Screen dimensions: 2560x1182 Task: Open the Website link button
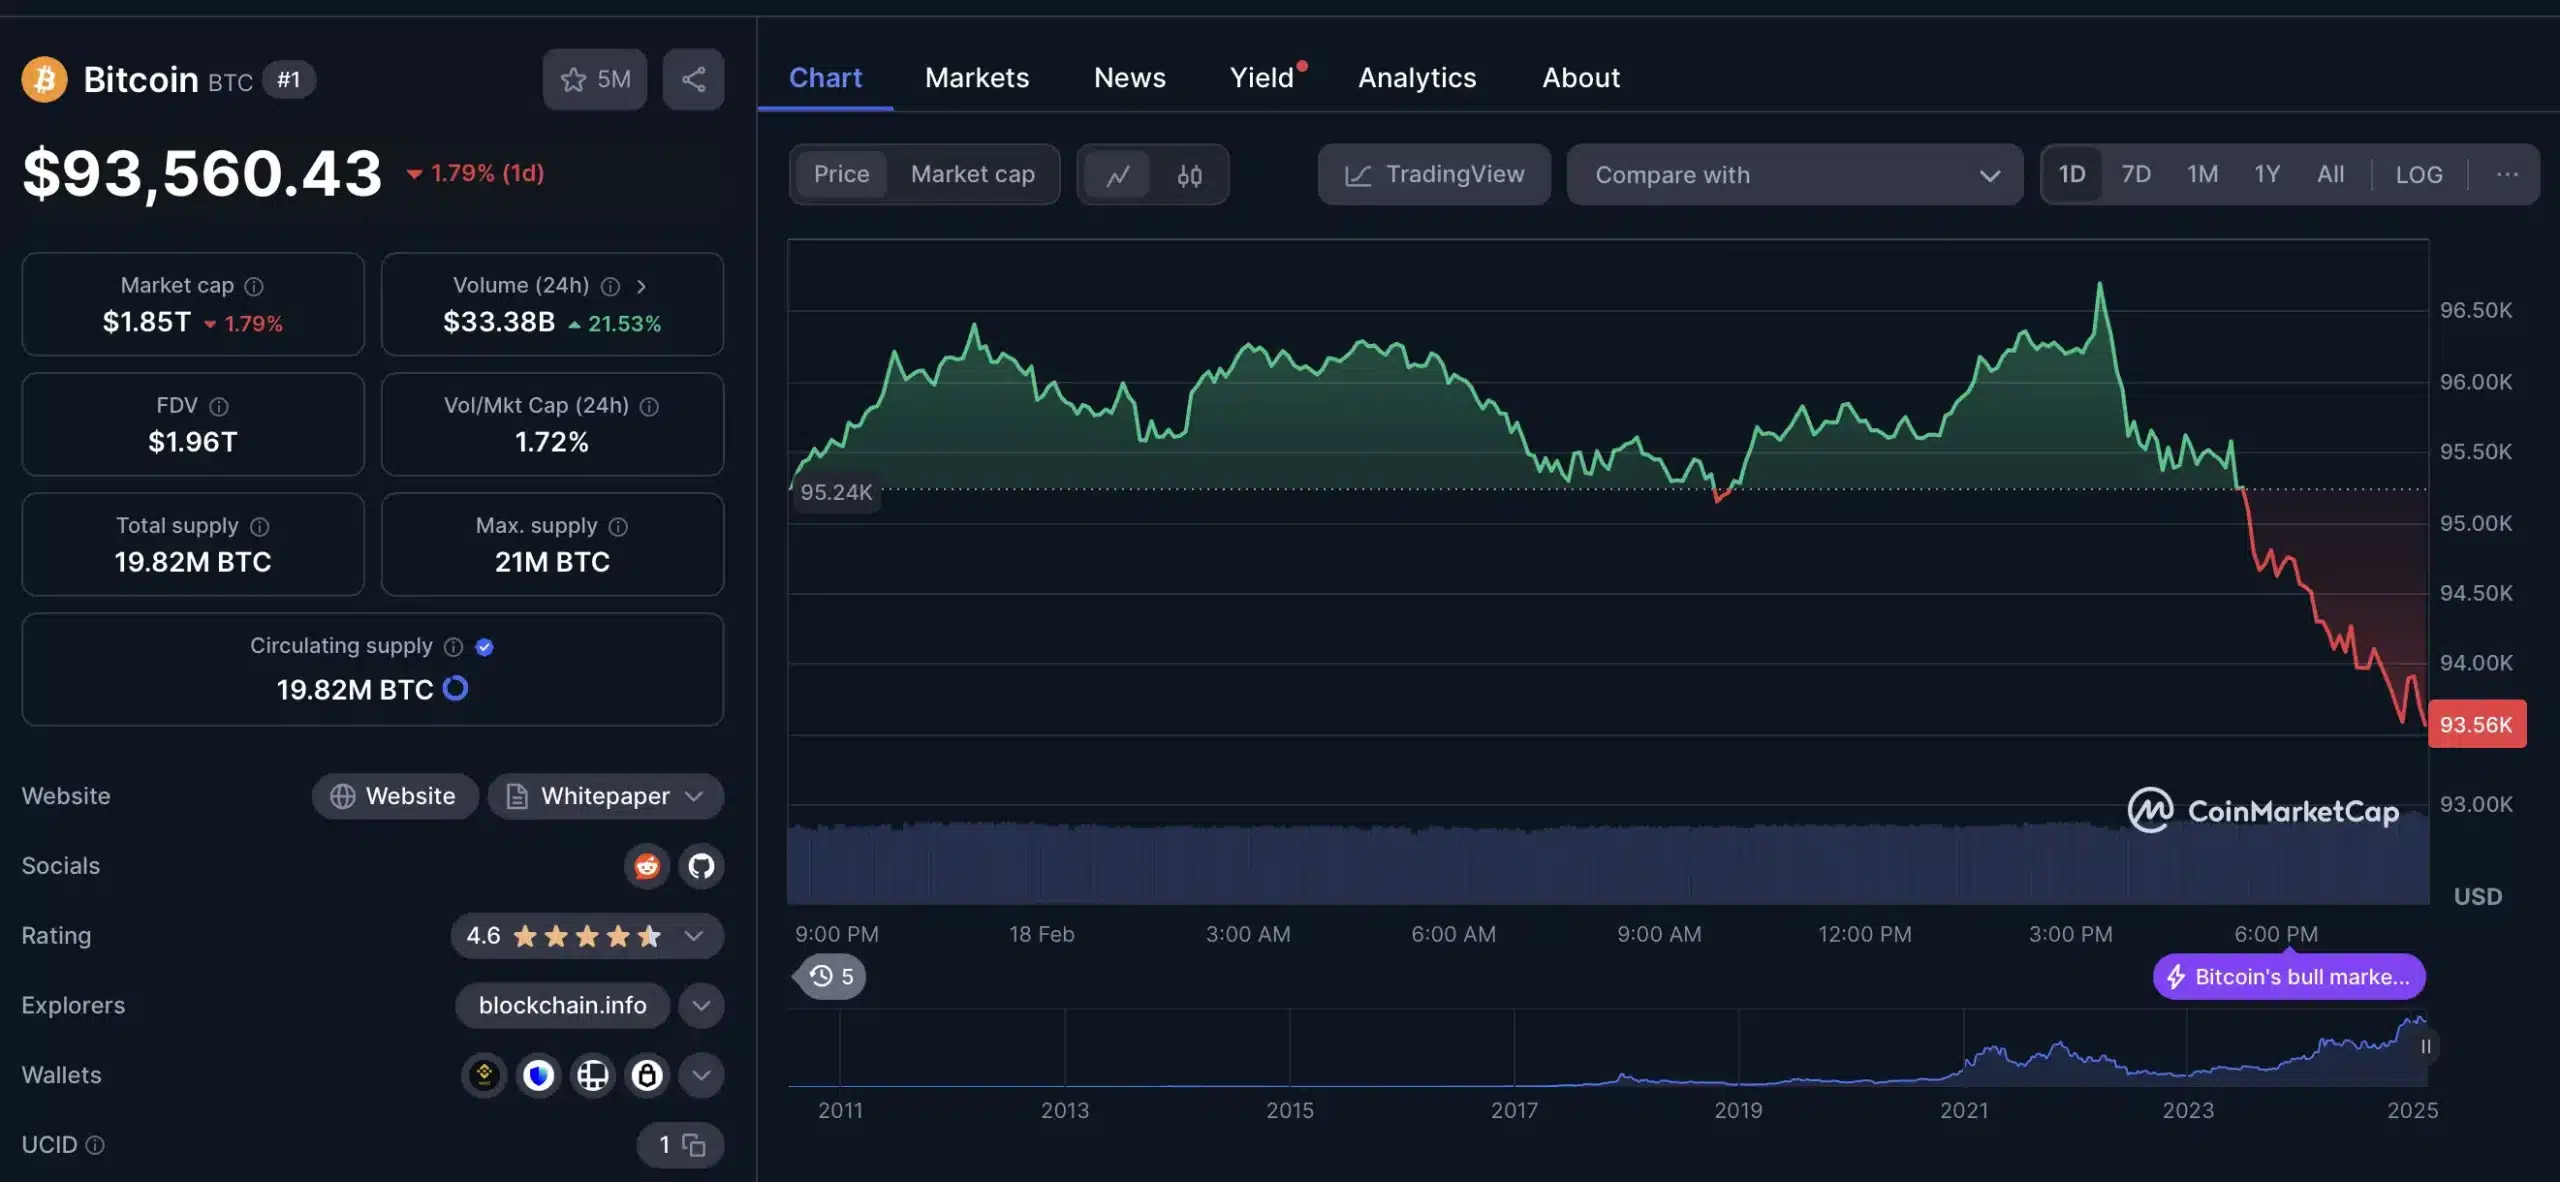coord(395,796)
